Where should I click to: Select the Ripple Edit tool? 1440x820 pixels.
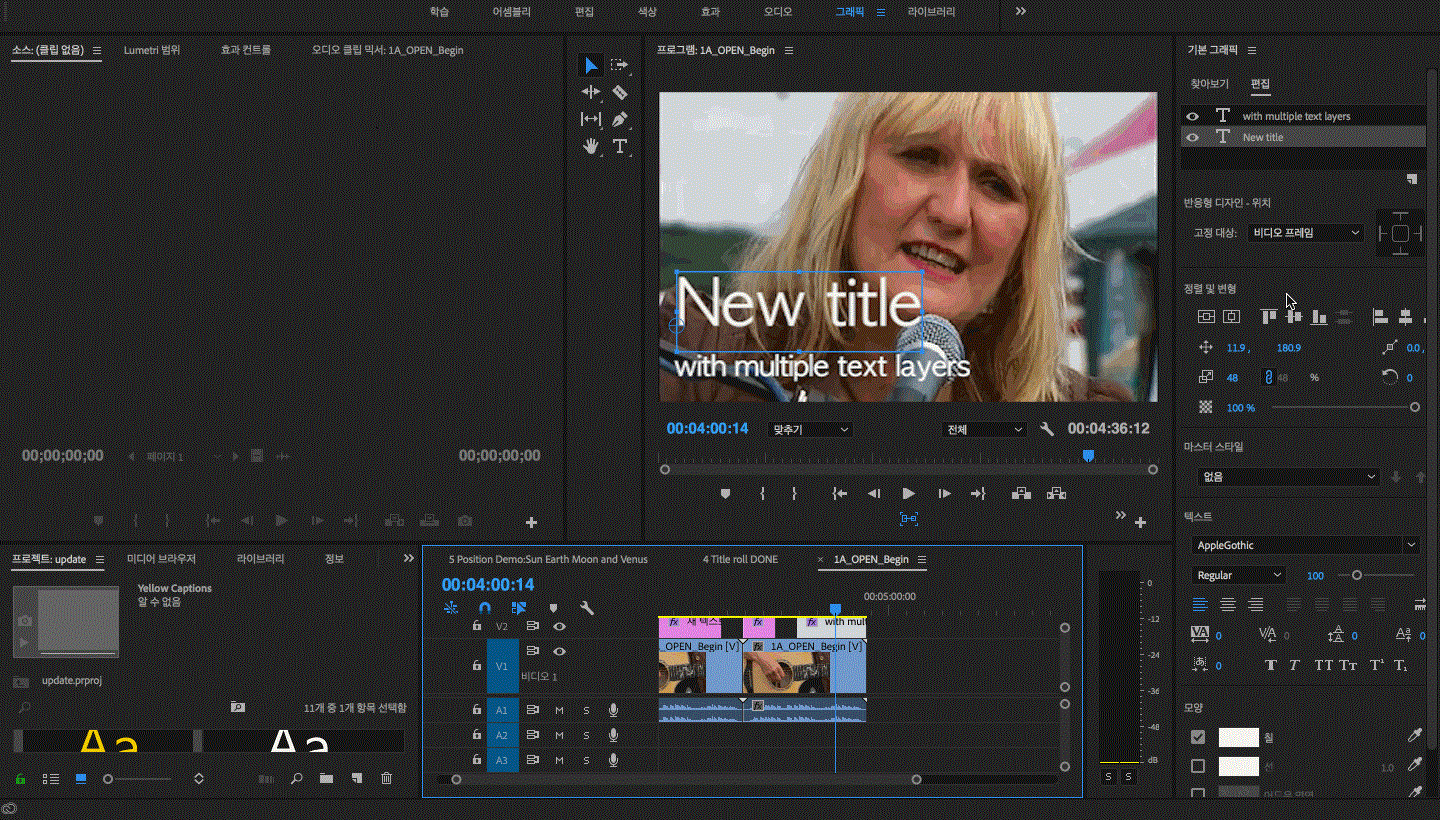(591, 92)
